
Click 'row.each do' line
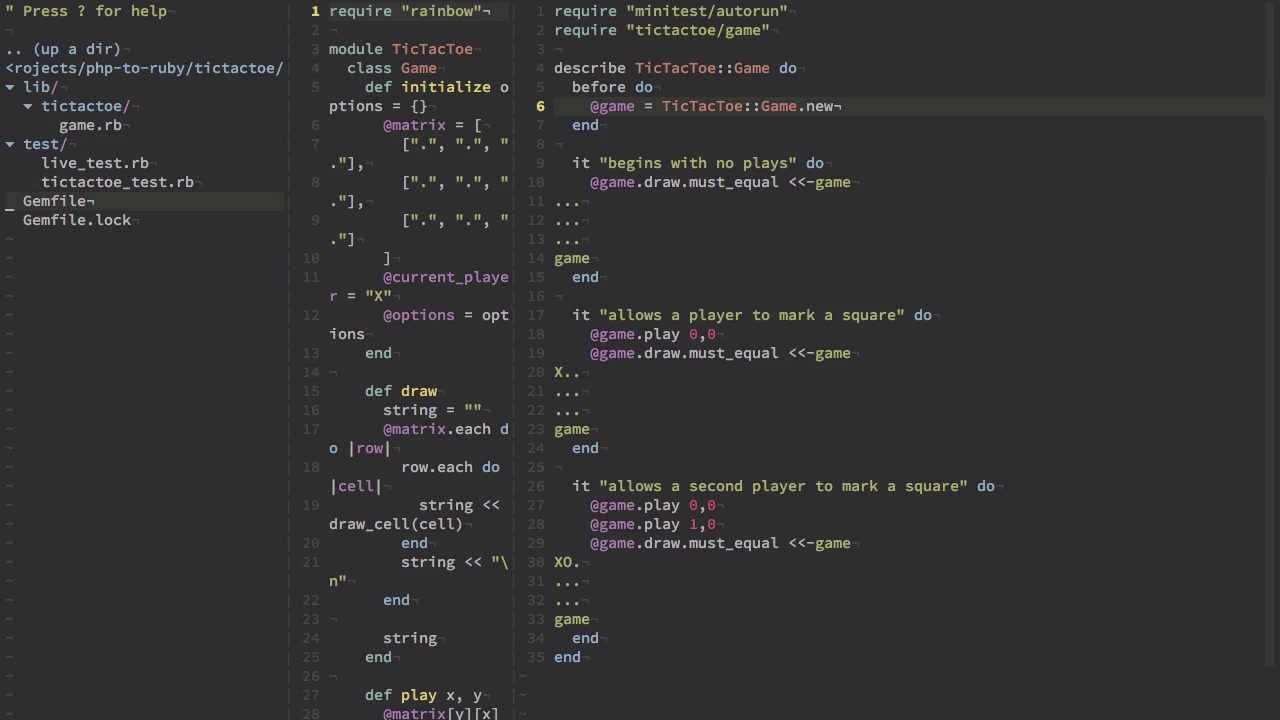coord(450,467)
